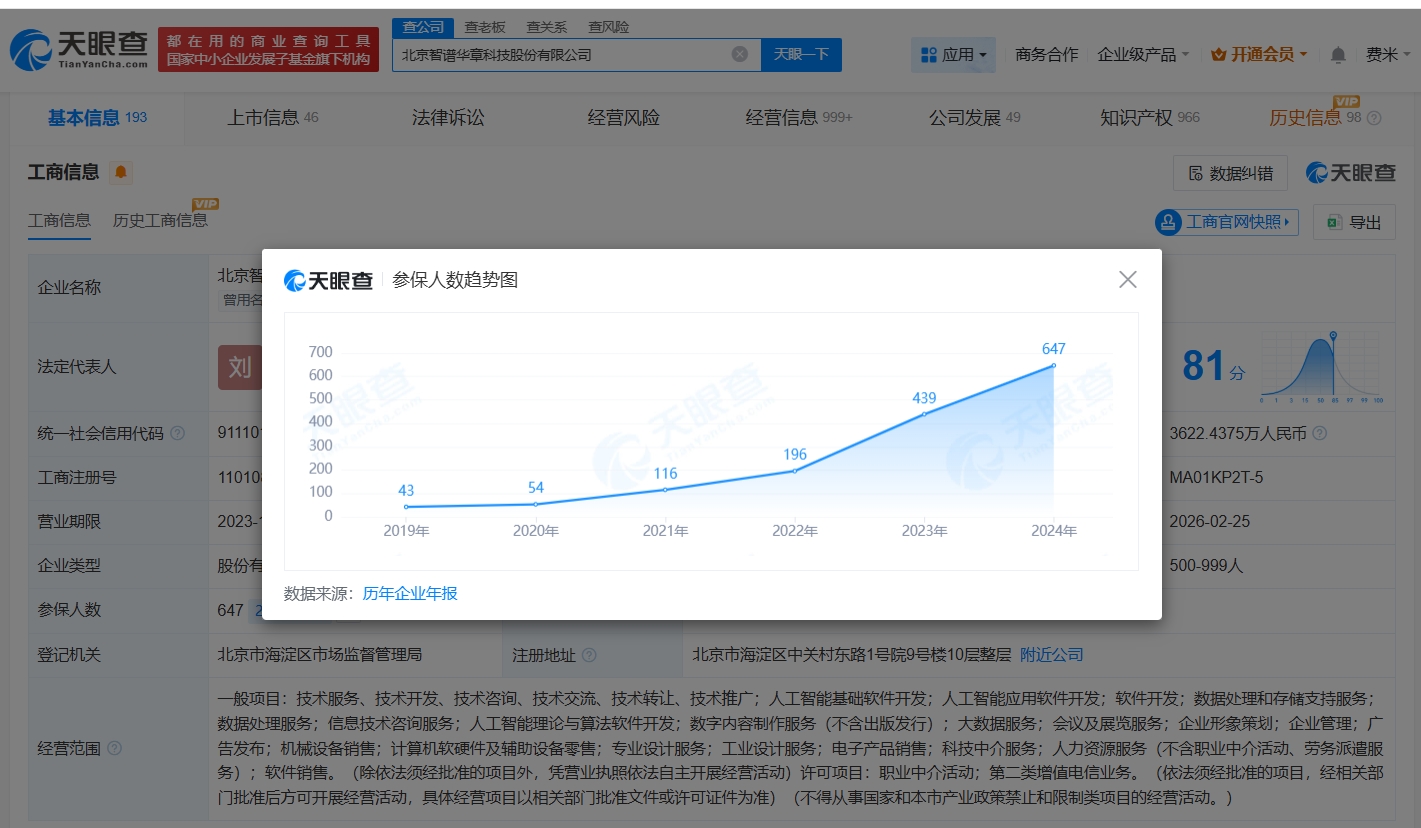
Task: Click the 500-999人 staff size value
Action: (x=1206, y=566)
